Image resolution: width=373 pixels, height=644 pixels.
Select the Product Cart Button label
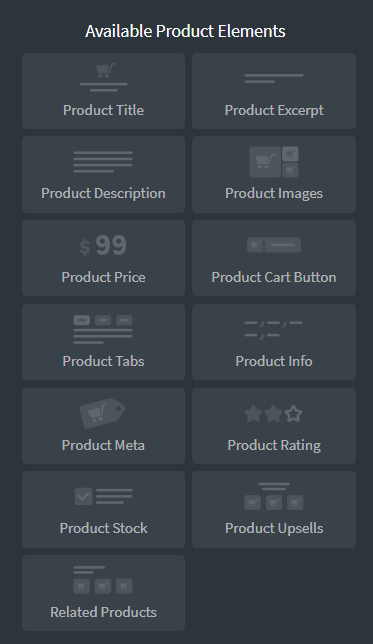pyautogui.click(x=274, y=277)
